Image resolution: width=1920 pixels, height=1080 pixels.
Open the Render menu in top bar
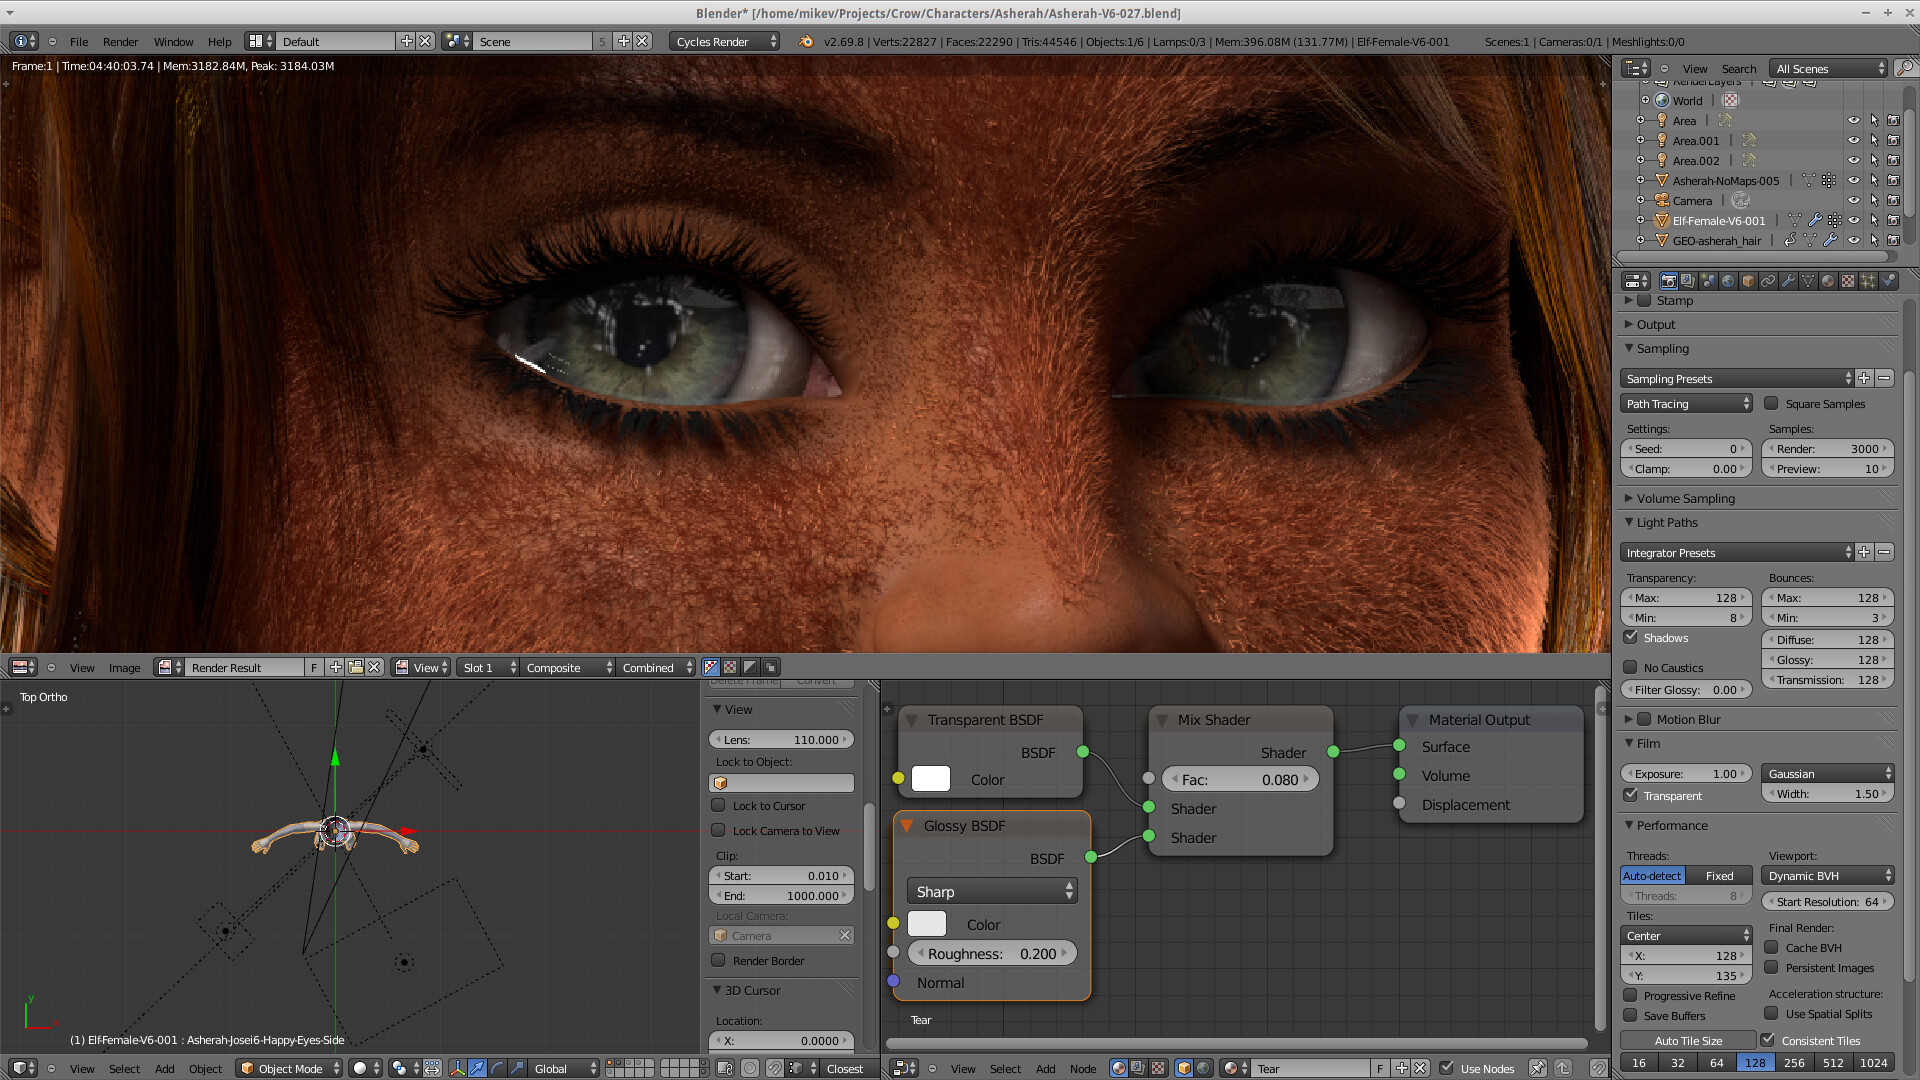point(120,41)
